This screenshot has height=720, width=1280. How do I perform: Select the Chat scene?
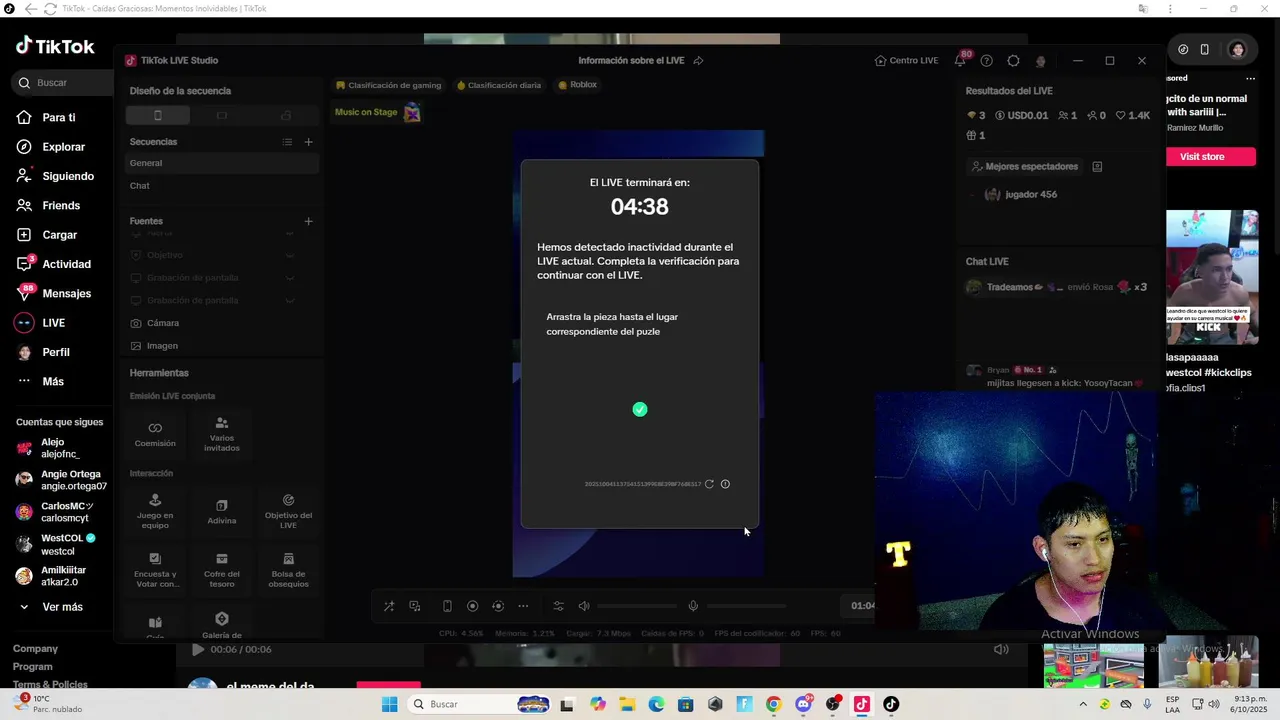click(x=222, y=186)
